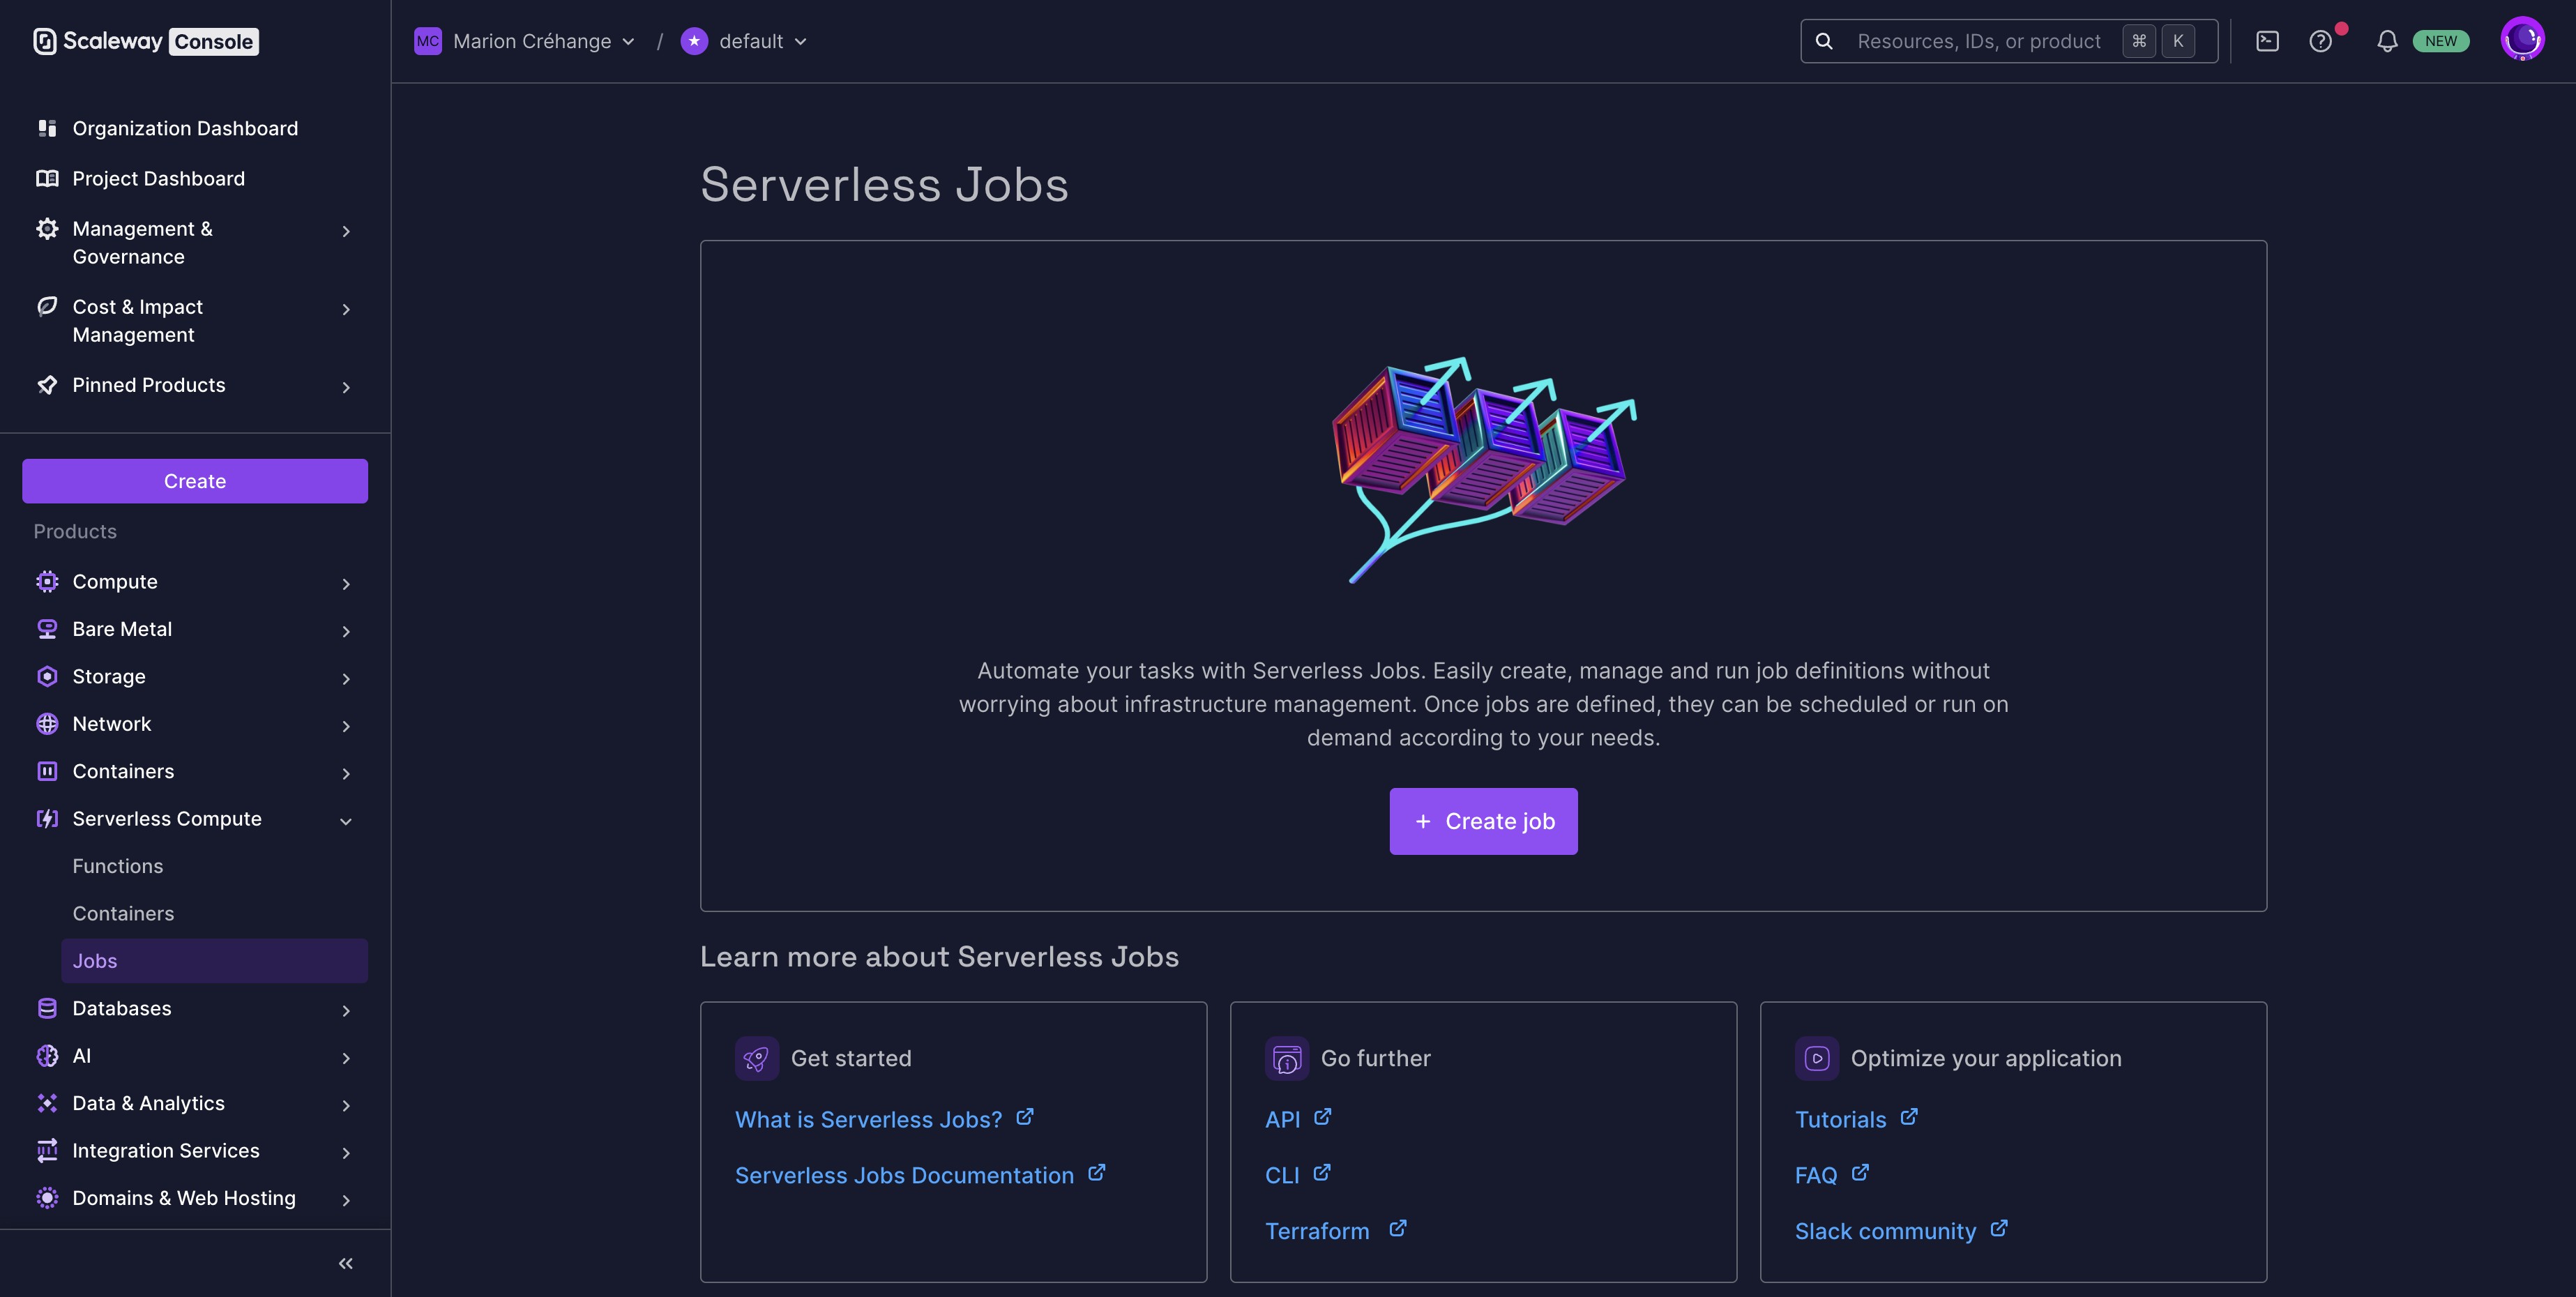The height and width of the screenshot is (1297, 2576).
Task: Click the purple Create button
Action: [x=195, y=481]
